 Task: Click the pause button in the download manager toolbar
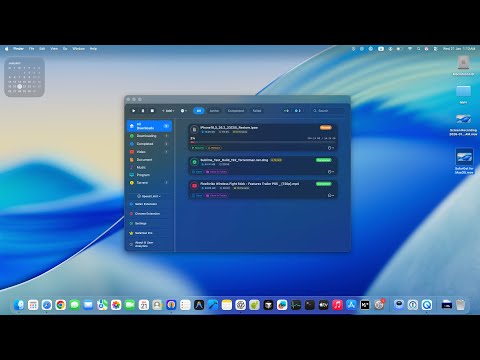point(143,111)
